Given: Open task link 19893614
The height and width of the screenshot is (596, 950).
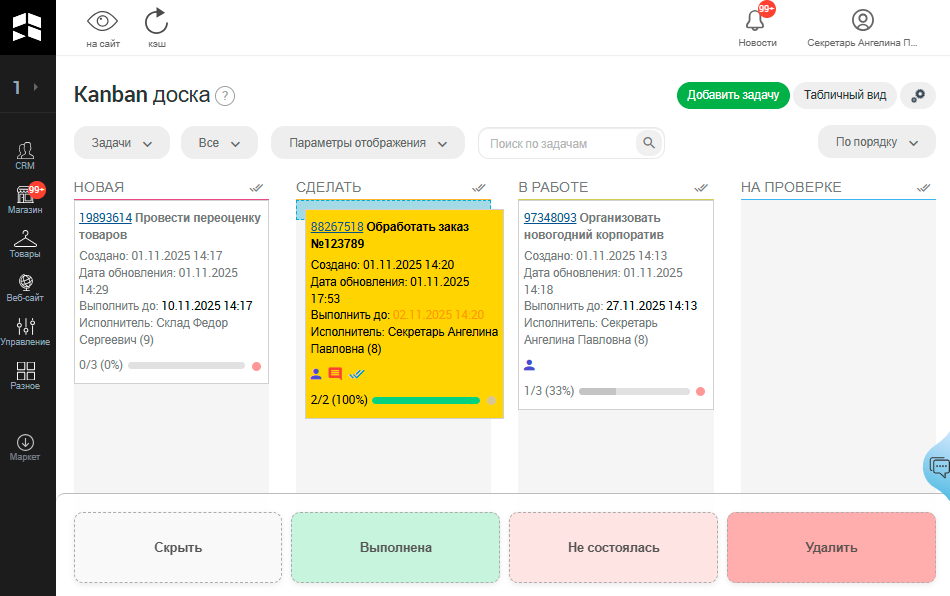Looking at the screenshot, I should click(105, 217).
